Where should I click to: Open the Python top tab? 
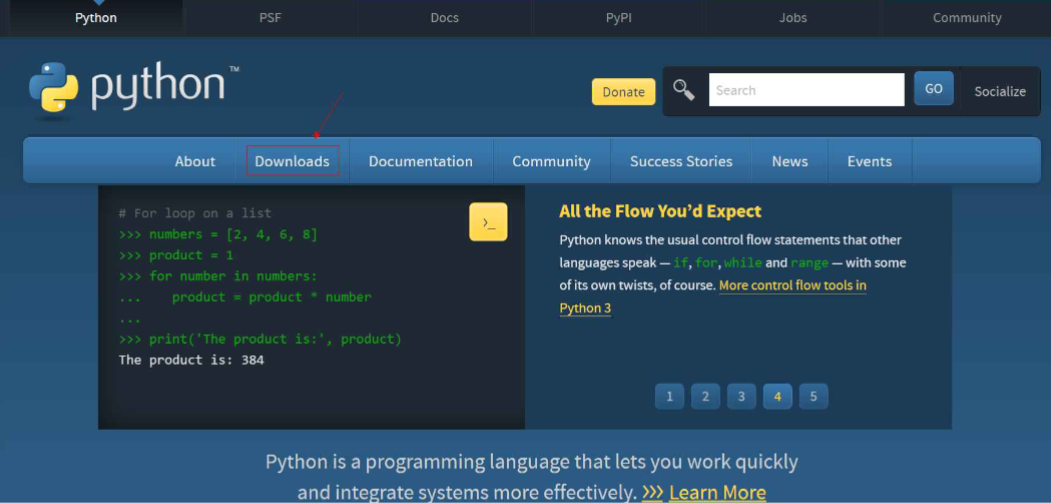click(x=96, y=18)
